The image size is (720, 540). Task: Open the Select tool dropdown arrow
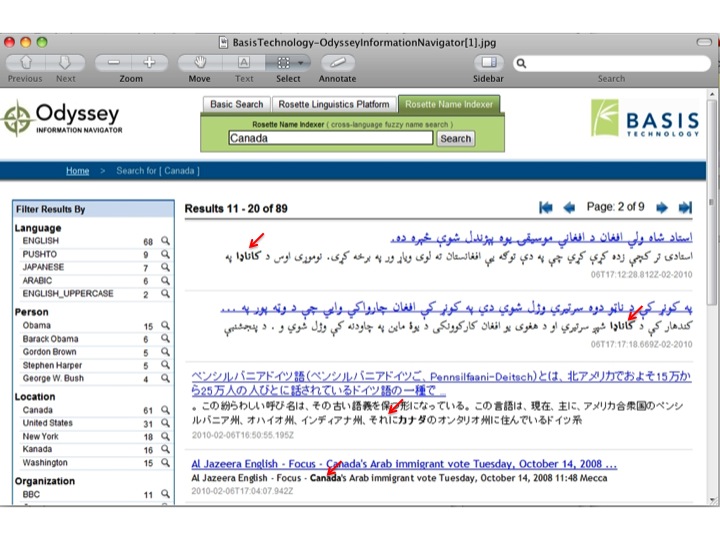[x=301, y=62]
